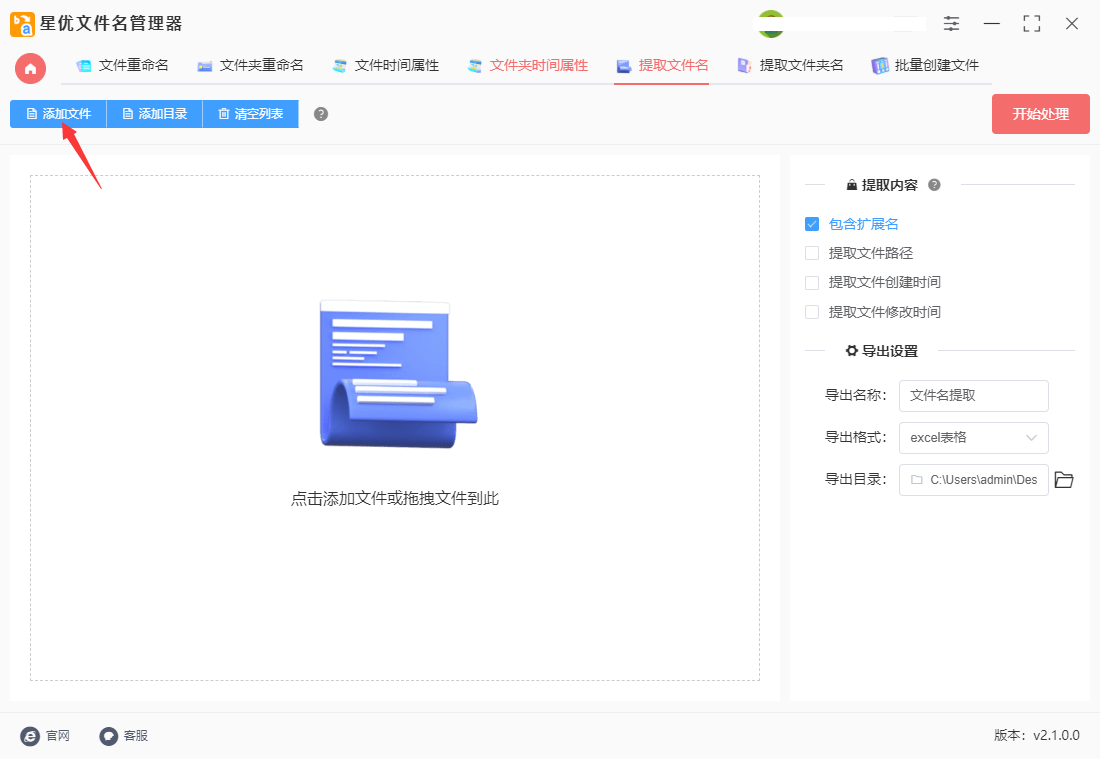Switch to 文件夹重命名 tab
Screen dimensions: 1100x760
pos(250,66)
